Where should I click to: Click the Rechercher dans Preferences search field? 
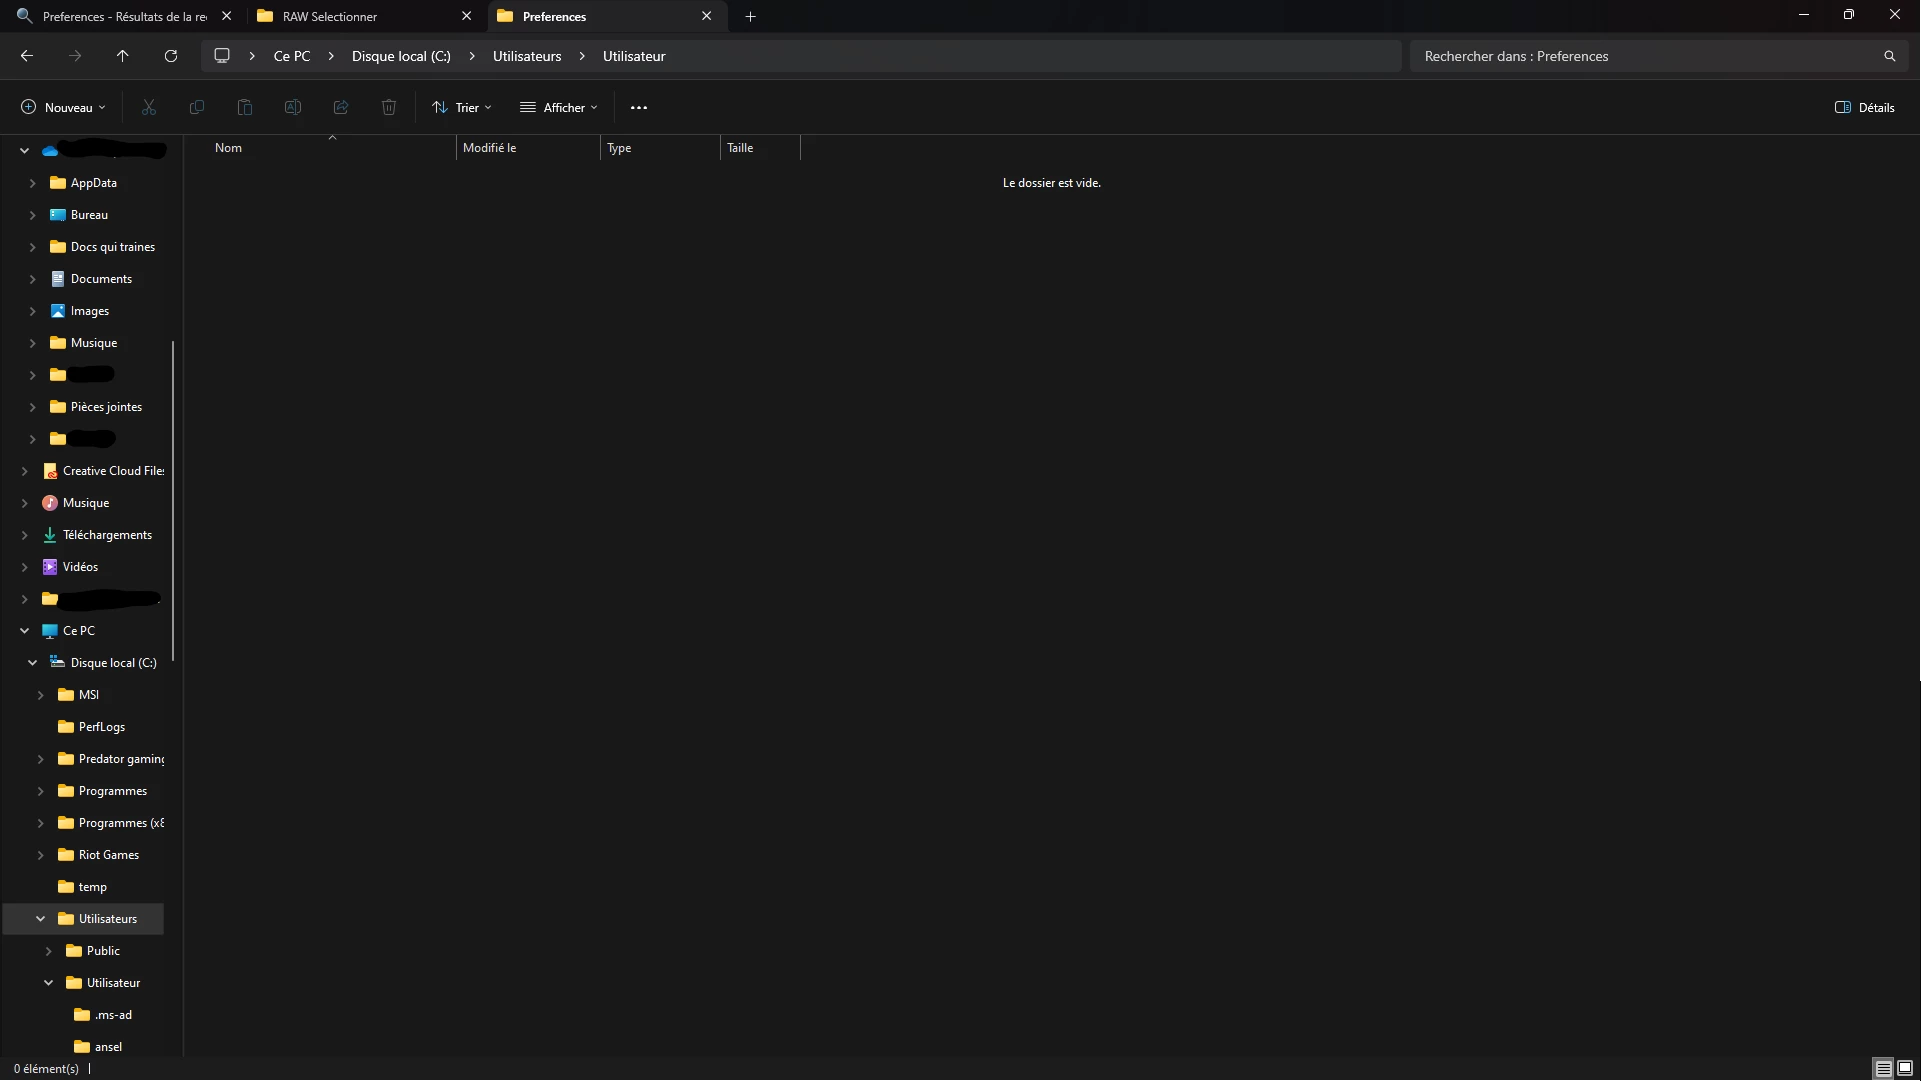[1645, 56]
